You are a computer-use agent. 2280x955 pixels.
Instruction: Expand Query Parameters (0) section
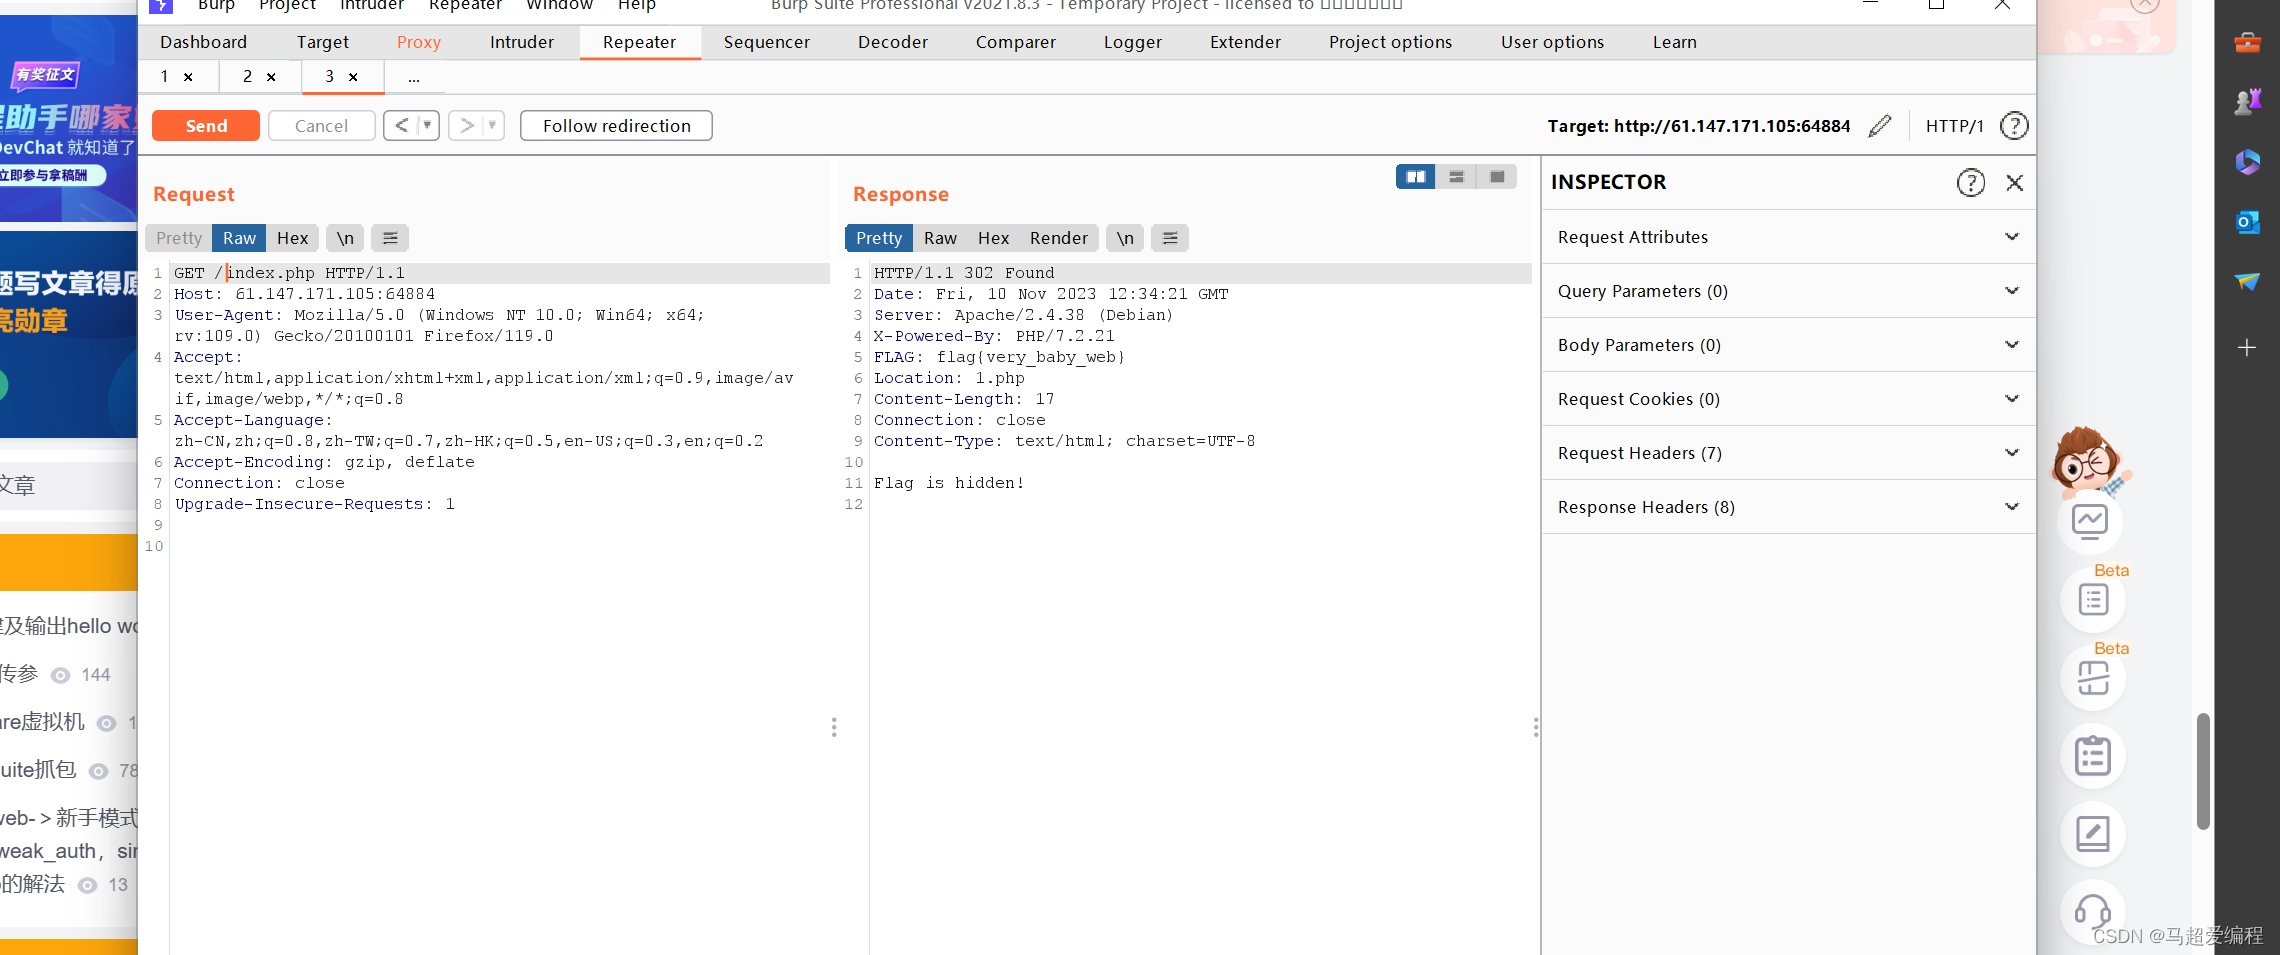[x=1788, y=291]
